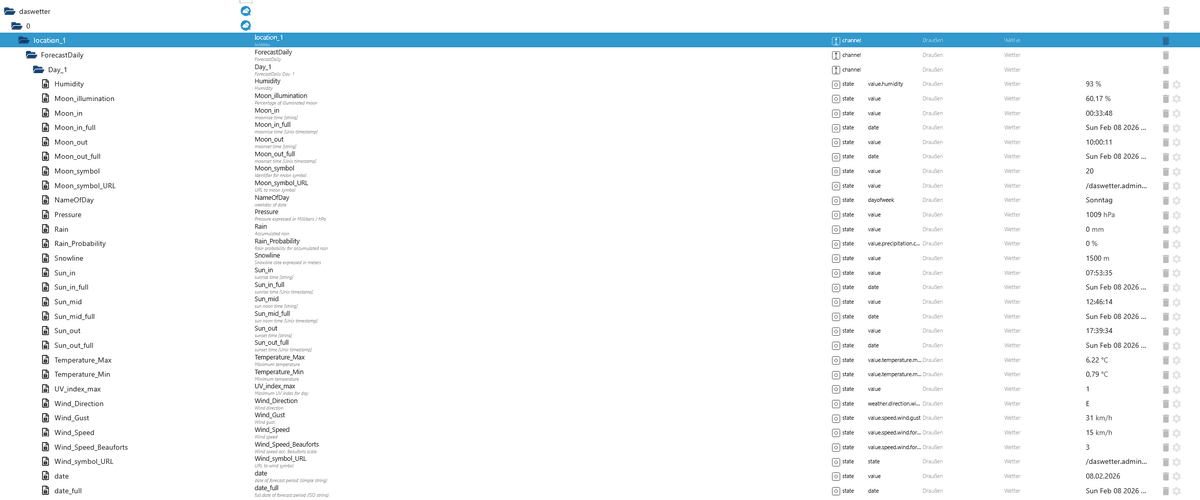Open custom settings for the date state
The height and width of the screenshot is (500, 1200).
[x=1177, y=476]
